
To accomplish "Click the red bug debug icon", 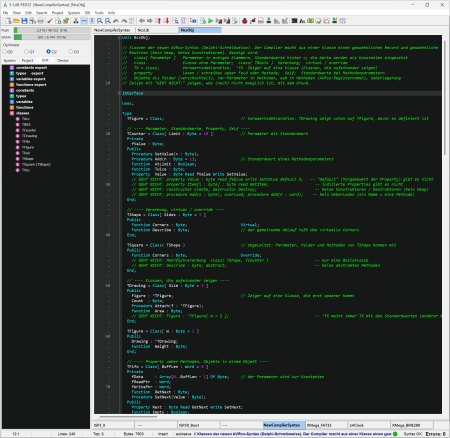I will [x=245, y=21].
